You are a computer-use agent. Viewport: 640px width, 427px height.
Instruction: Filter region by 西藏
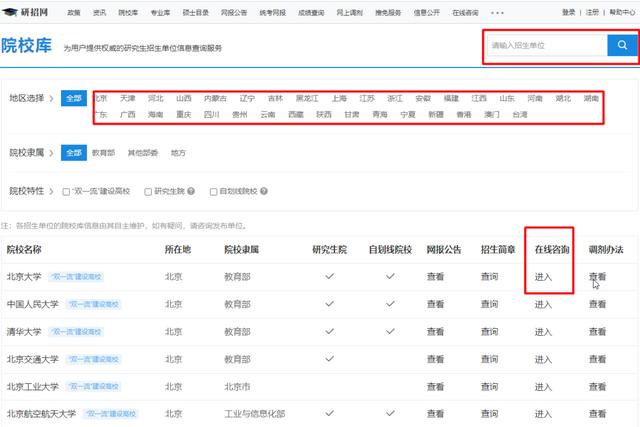(x=296, y=115)
